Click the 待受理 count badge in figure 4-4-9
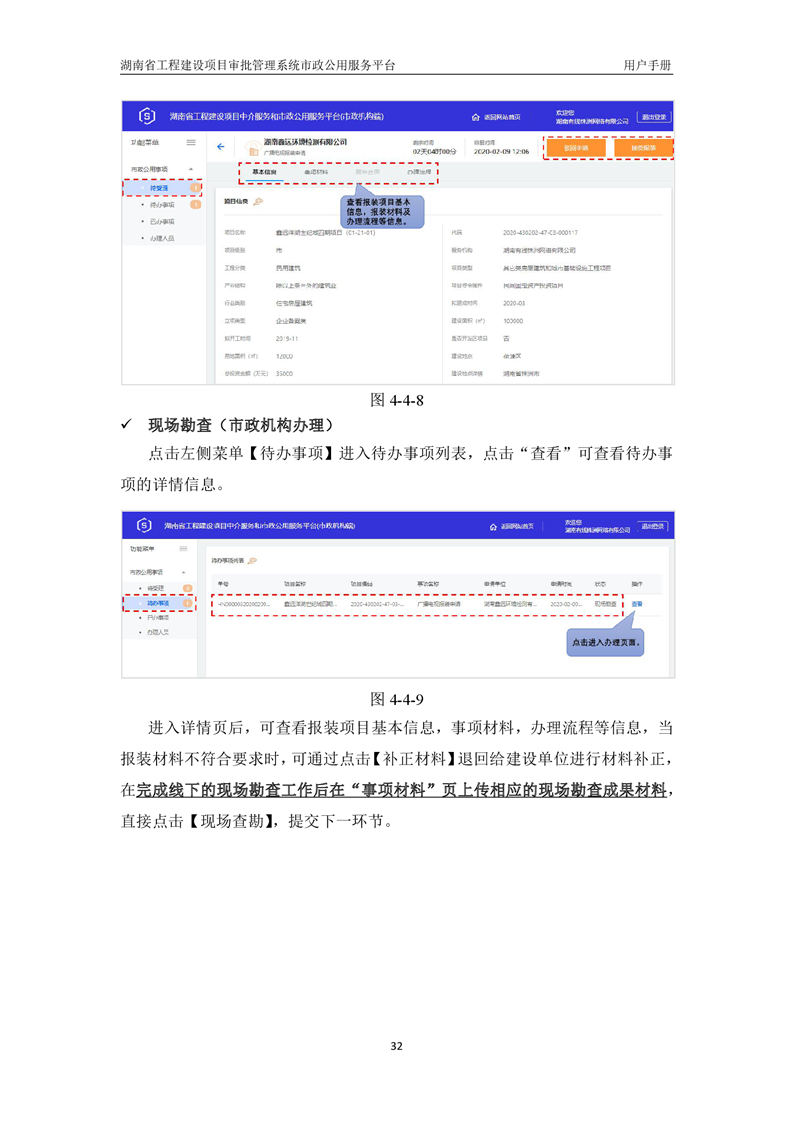This screenshot has height=1122, width=793. [188, 588]
